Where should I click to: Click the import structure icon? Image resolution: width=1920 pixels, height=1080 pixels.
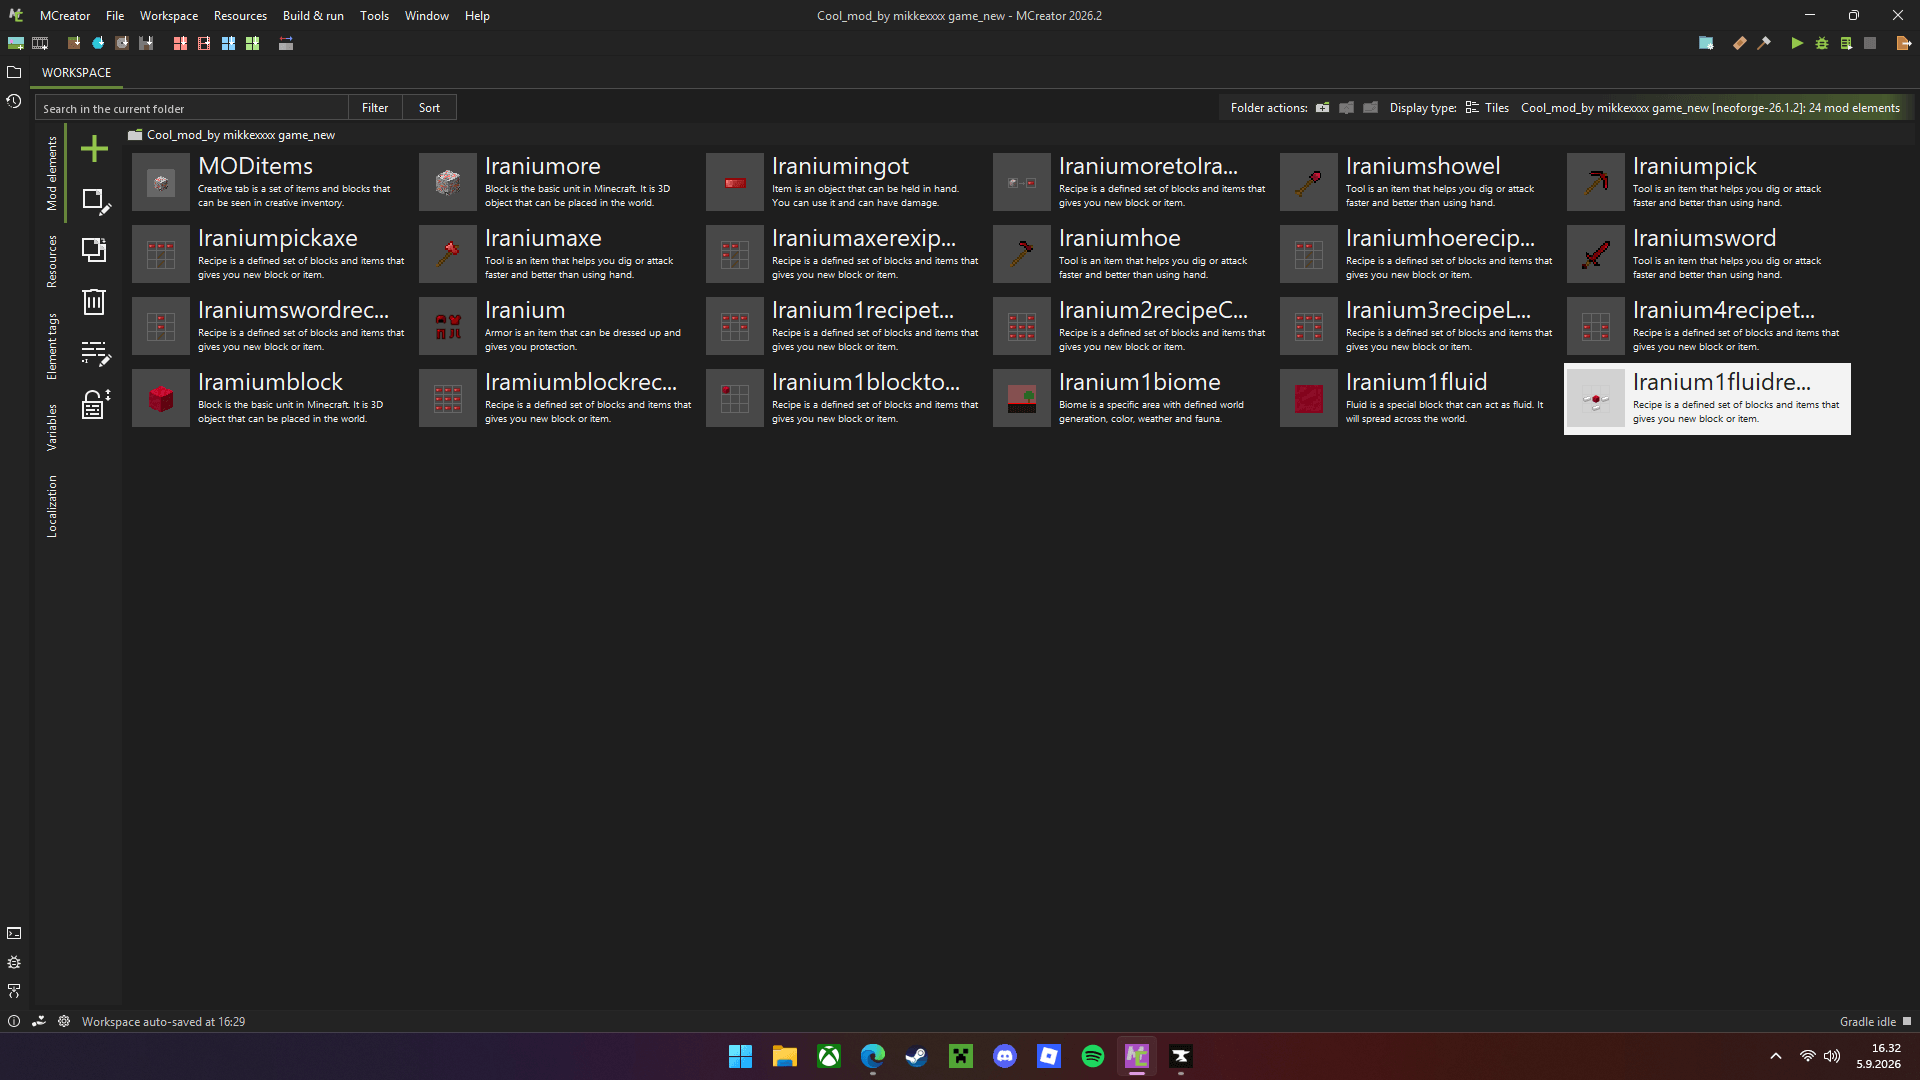click(x=146, y=43)
